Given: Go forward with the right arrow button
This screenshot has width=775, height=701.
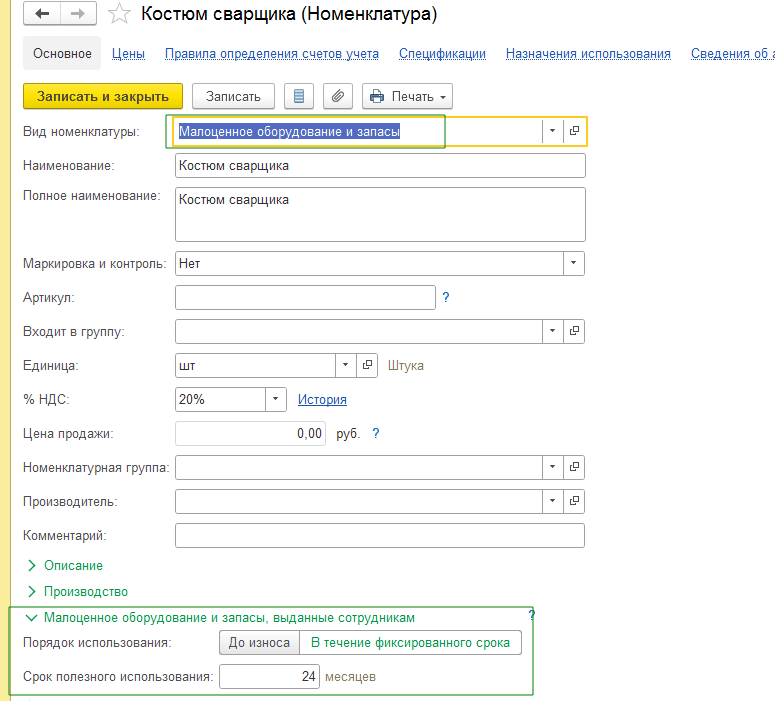Looking at the screenshot, I should 78,13.
